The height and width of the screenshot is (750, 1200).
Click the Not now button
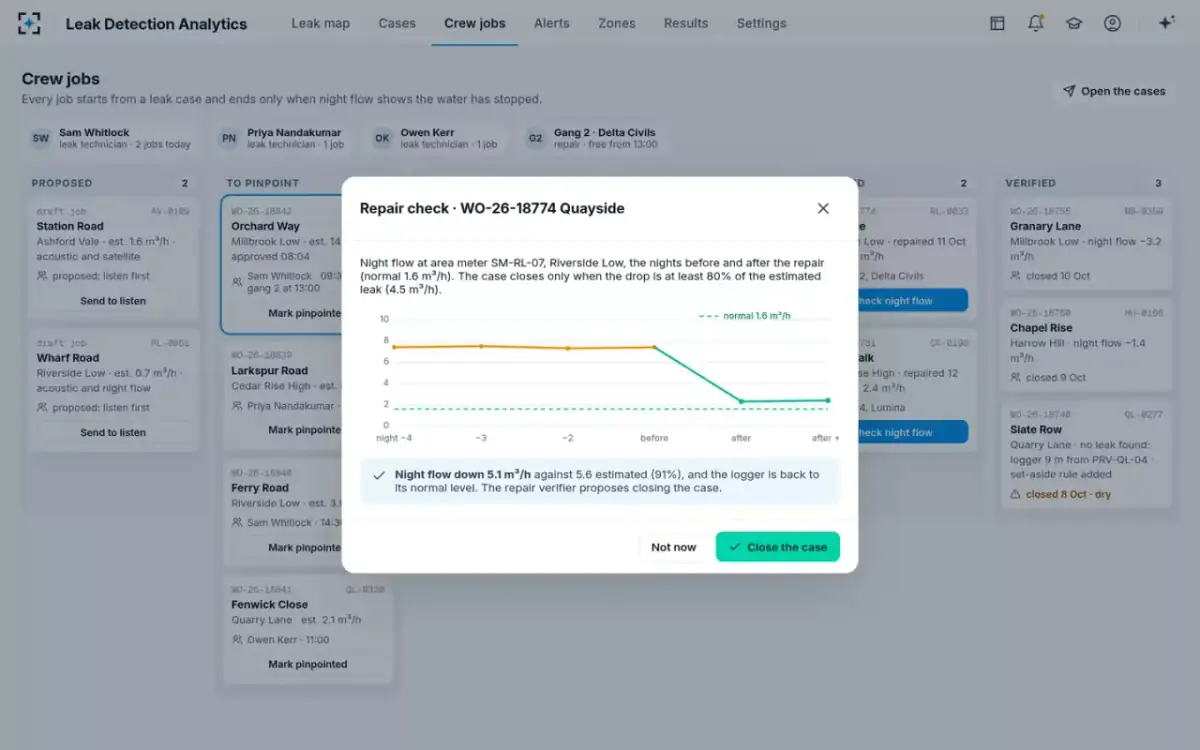(x=674, y=547)
